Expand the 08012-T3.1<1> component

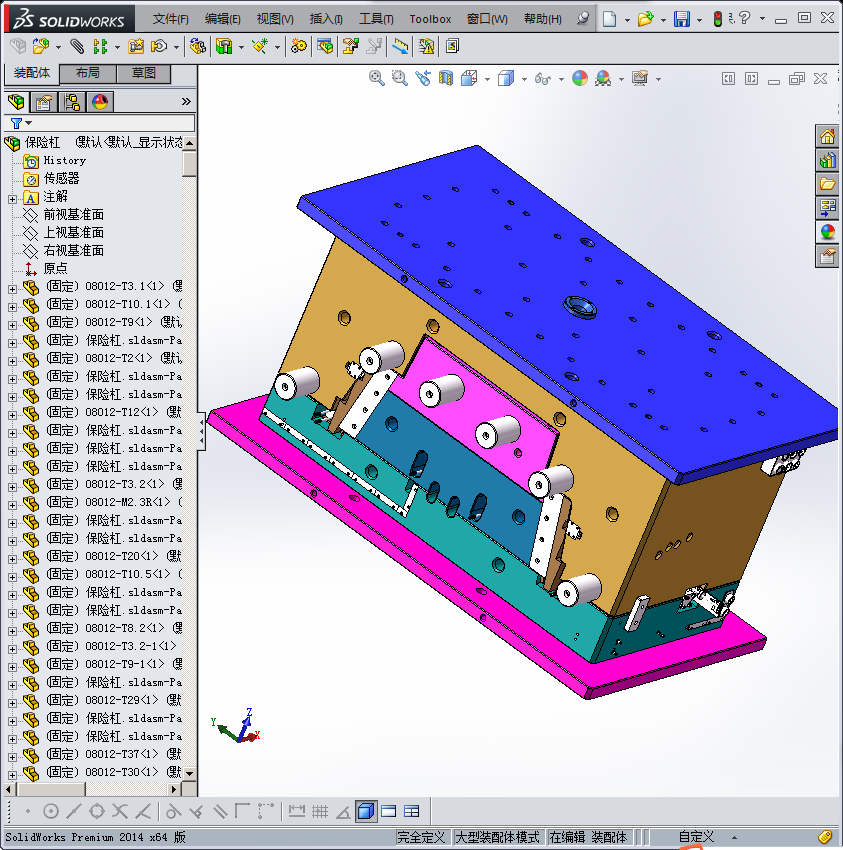[x=12, y=289]
